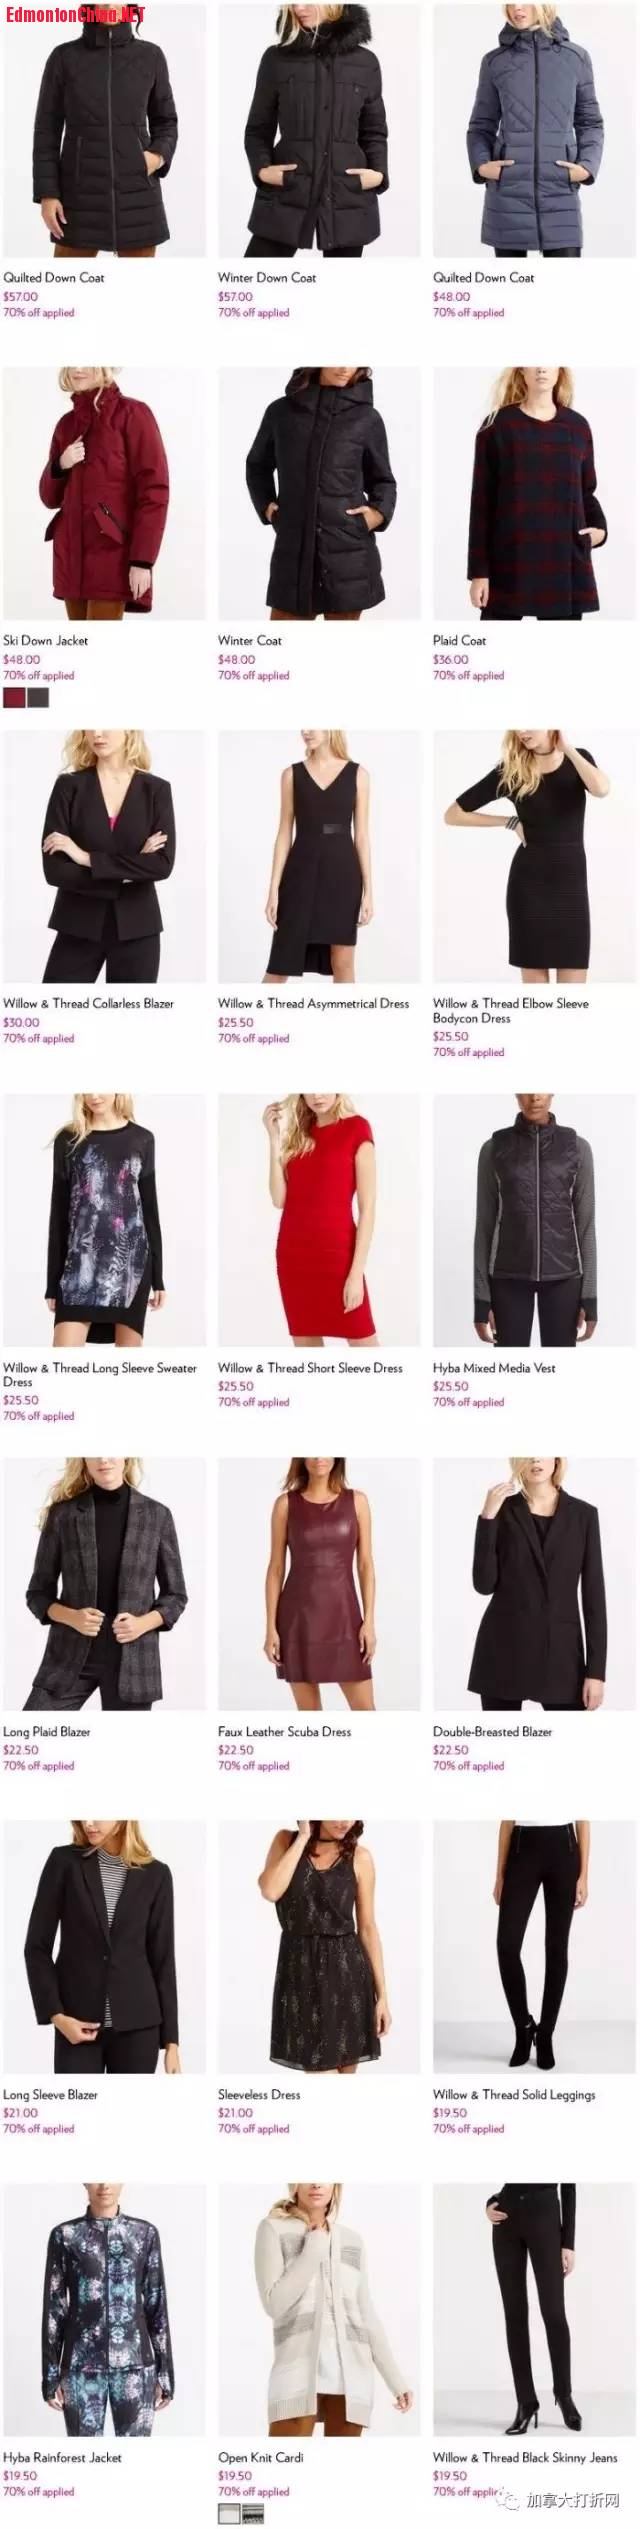Choose the white swatch under Open Knit Cardi
Image resolution: width=640 pixels, height=2529 pixels.
point(229,2515)
